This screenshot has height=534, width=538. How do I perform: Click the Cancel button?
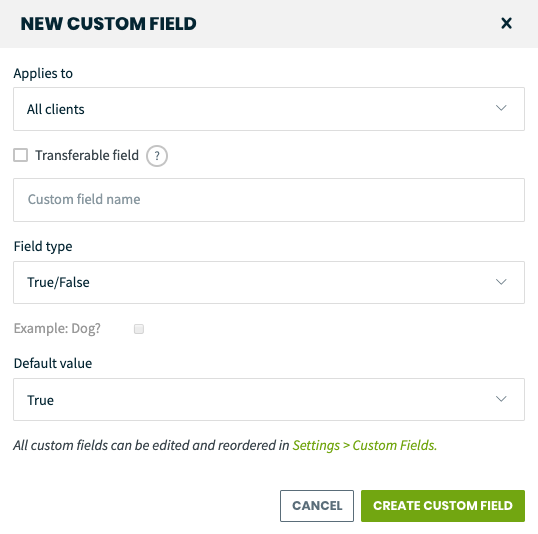point(317,506)
